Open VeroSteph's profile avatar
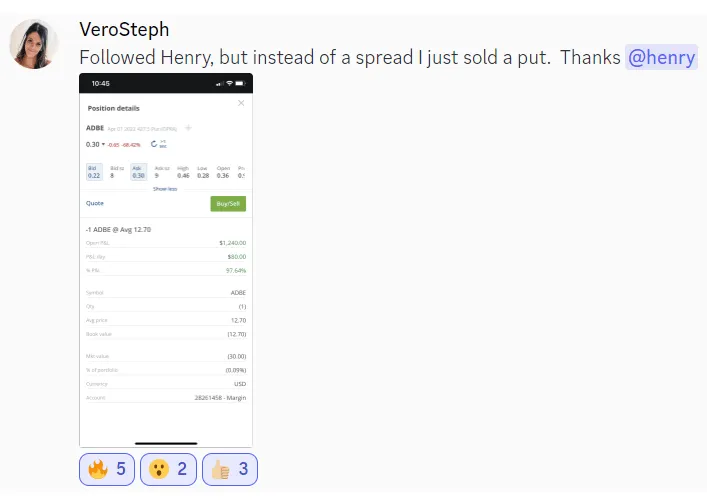Viewport: 707px width, 502px height. [34, 44]
